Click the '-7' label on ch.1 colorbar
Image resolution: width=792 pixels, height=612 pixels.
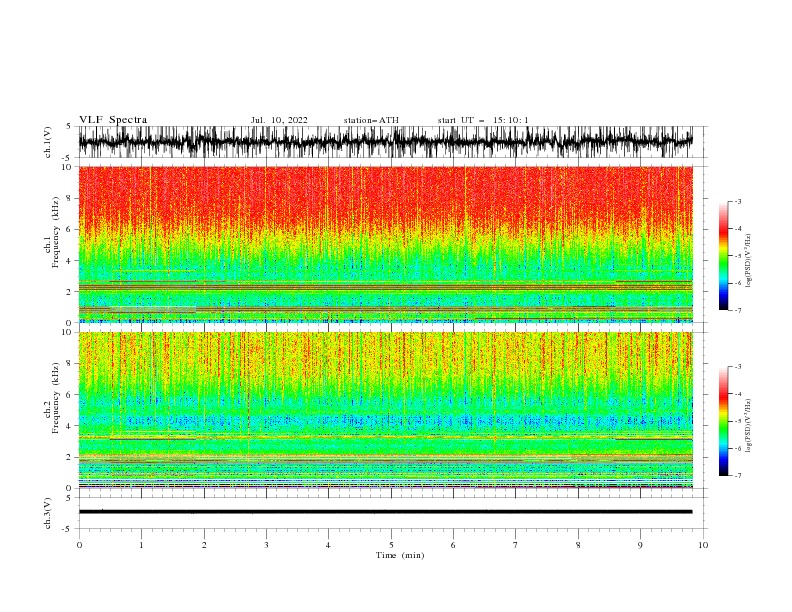(738, 310)
